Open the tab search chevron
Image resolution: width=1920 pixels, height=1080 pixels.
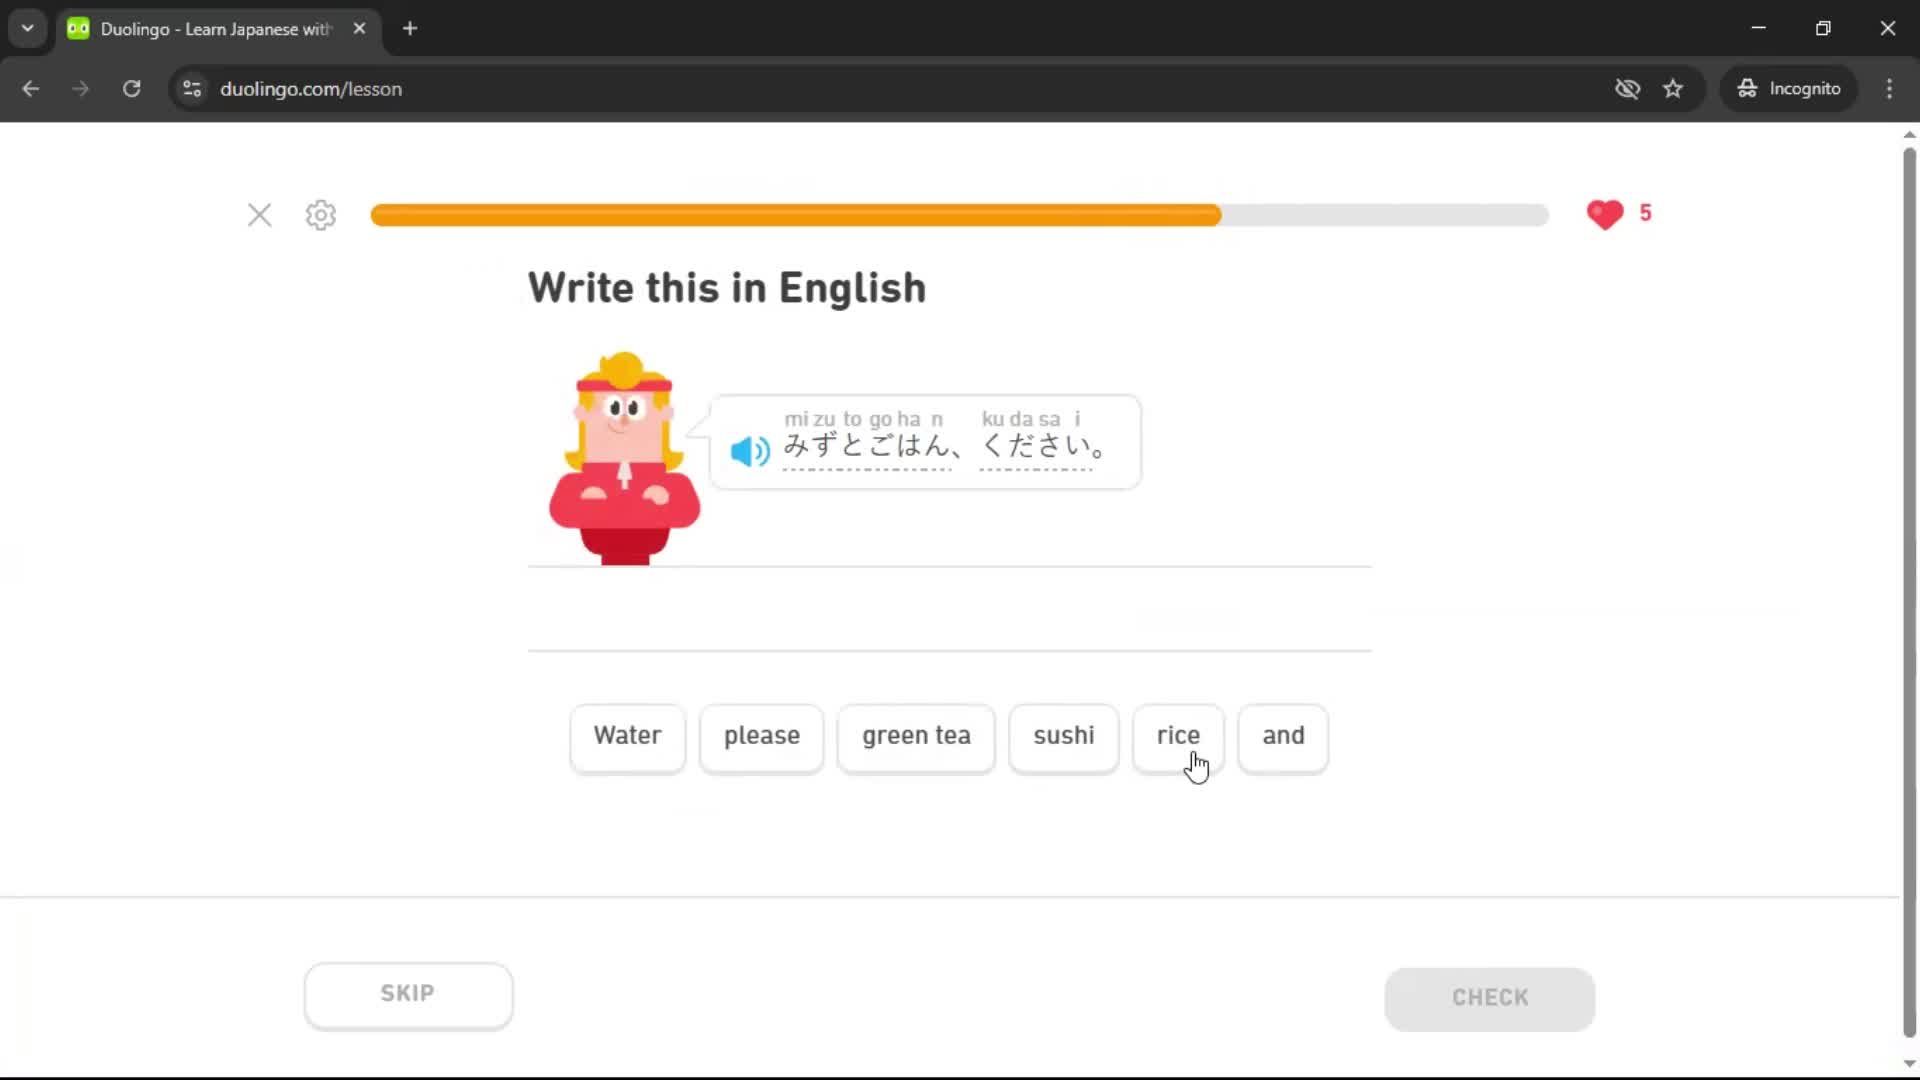(x=27, y=28)
